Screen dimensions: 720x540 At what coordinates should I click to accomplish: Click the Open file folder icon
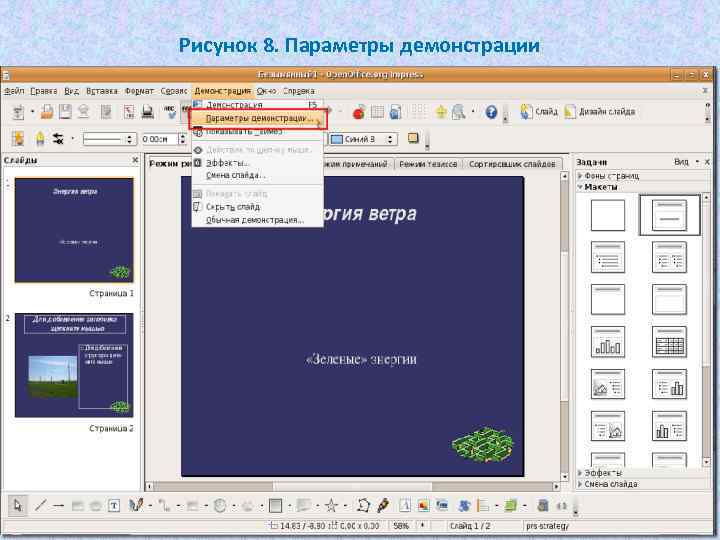(47, 112)
